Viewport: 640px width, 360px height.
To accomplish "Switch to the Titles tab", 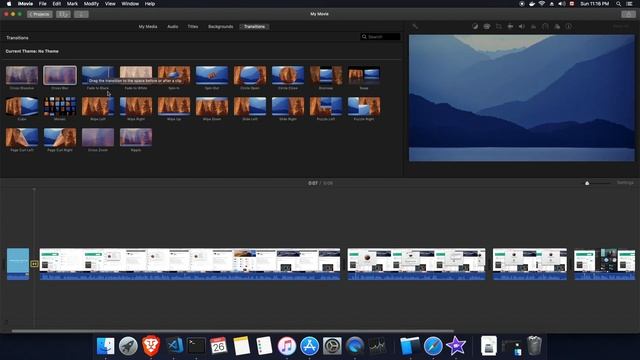I will (x=193, y=27).
